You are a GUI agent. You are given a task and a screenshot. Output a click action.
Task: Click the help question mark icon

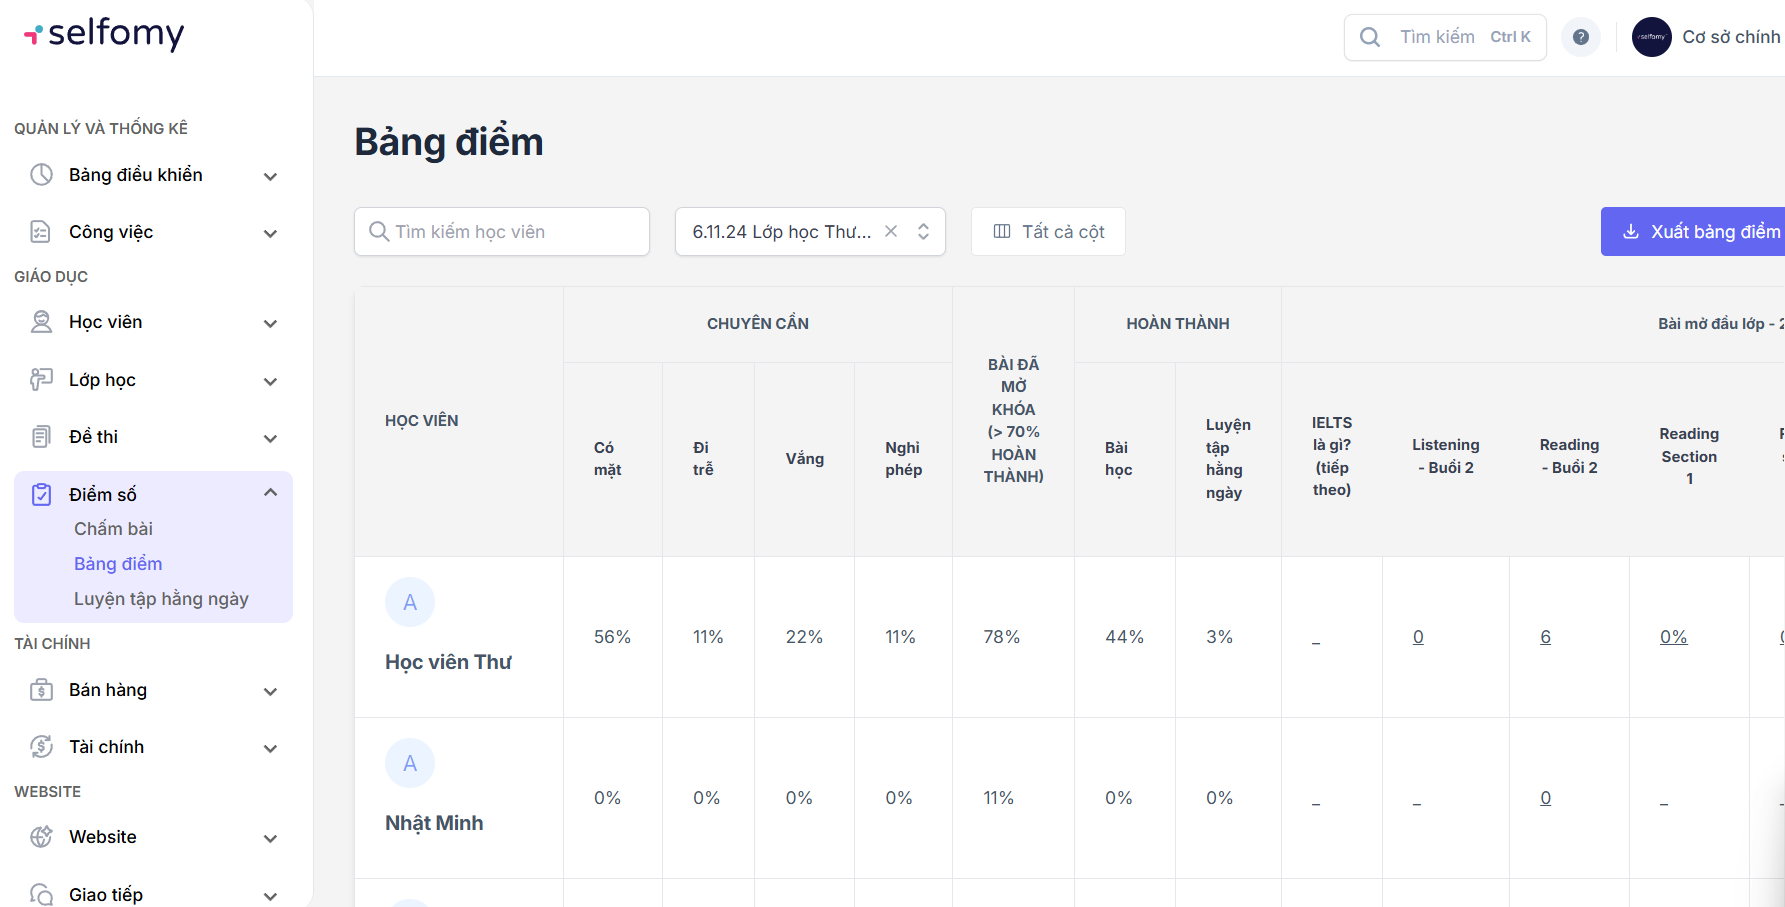click(1580, 37)
